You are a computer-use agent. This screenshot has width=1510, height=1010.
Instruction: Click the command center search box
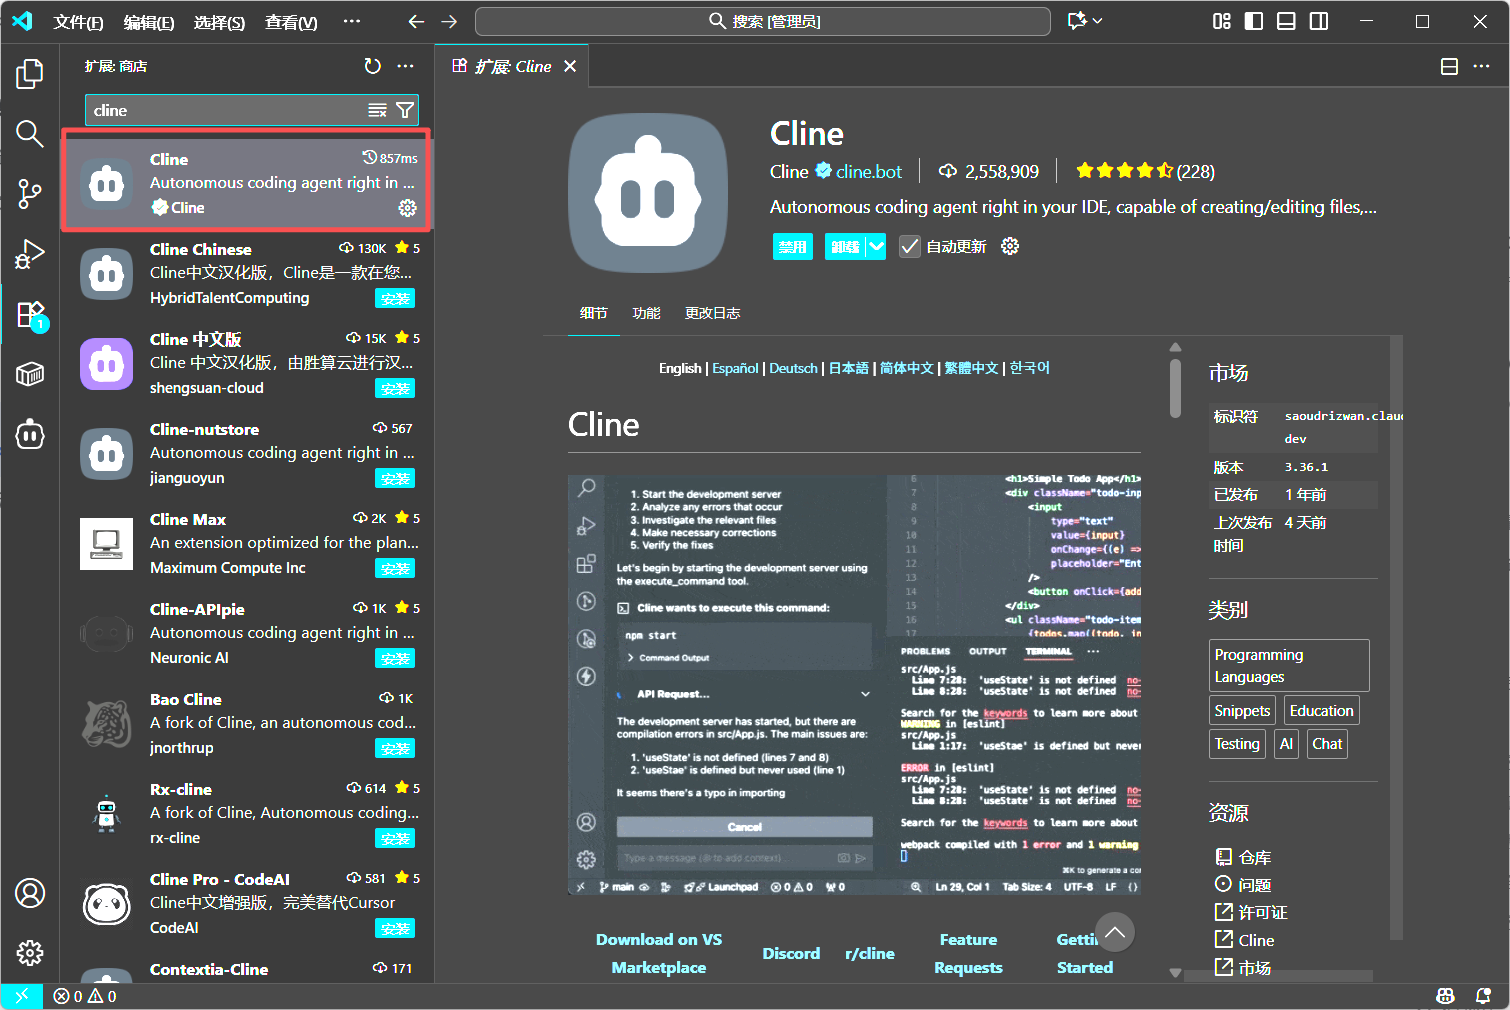pos(763,21)
